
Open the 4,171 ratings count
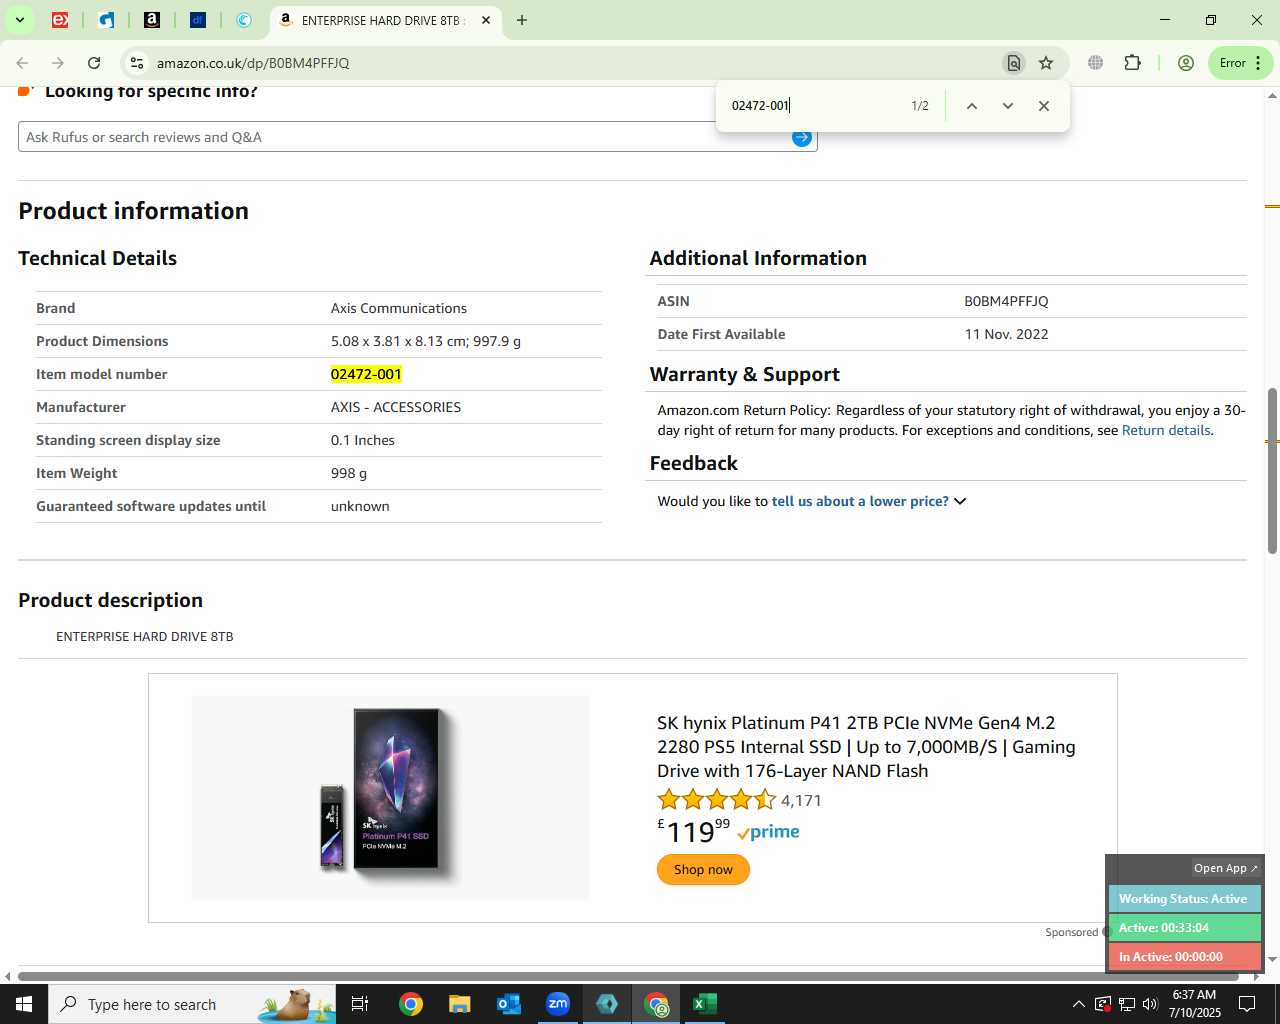(x=801, y=801)
